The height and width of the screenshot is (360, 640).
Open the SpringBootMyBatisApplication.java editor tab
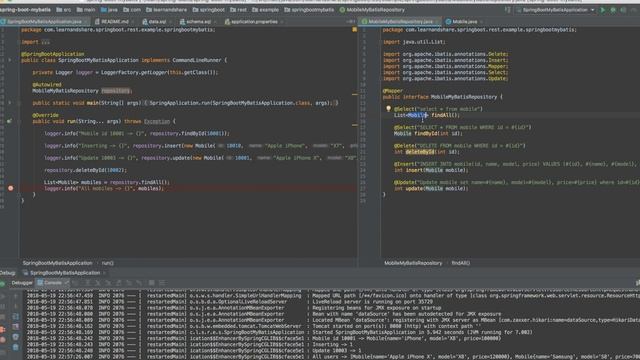[44, 22]
